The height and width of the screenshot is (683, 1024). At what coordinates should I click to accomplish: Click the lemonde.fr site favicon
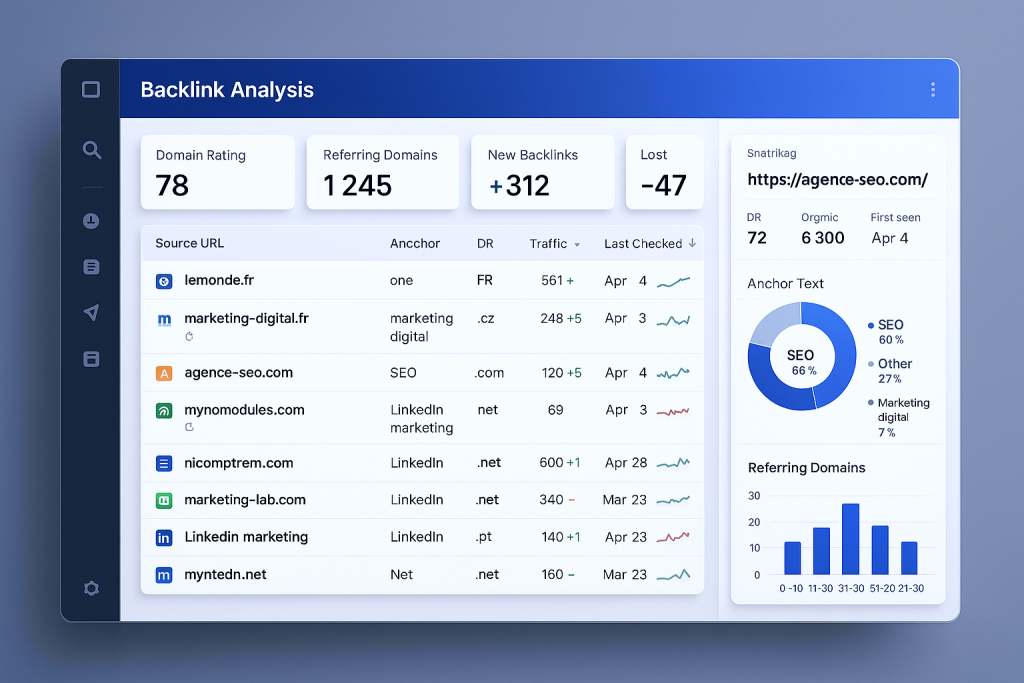click(x=164, y=281)
